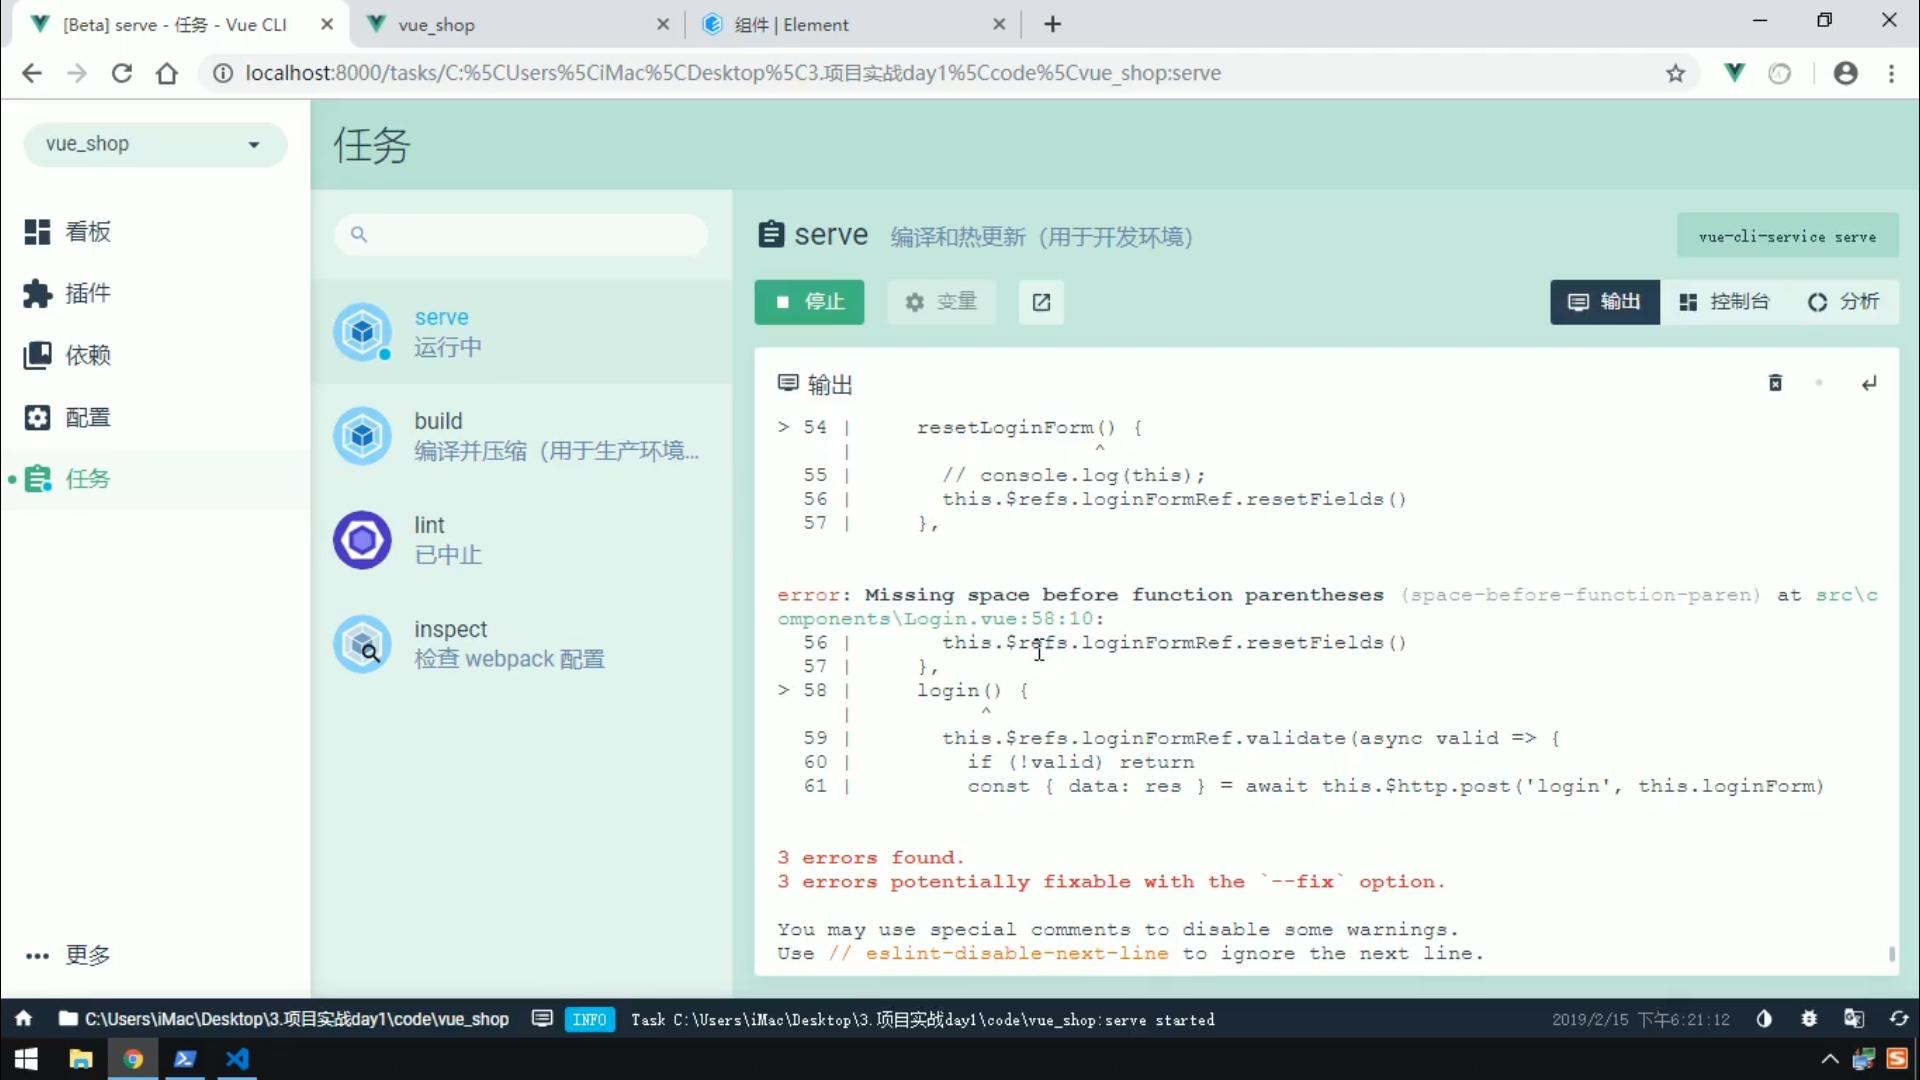This screenshot has height=1080, width=1920.
Task: Open File Explorer from taskbar
Action: [80, 1059]
